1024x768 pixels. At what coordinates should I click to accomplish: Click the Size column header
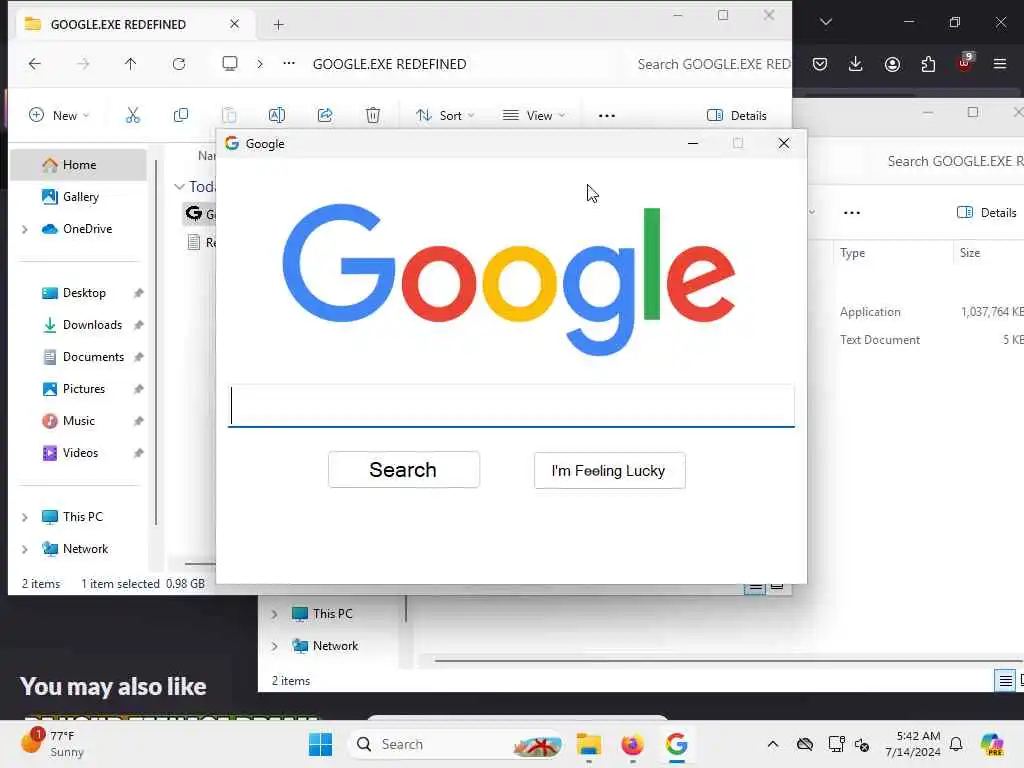(x=970, y=253)
